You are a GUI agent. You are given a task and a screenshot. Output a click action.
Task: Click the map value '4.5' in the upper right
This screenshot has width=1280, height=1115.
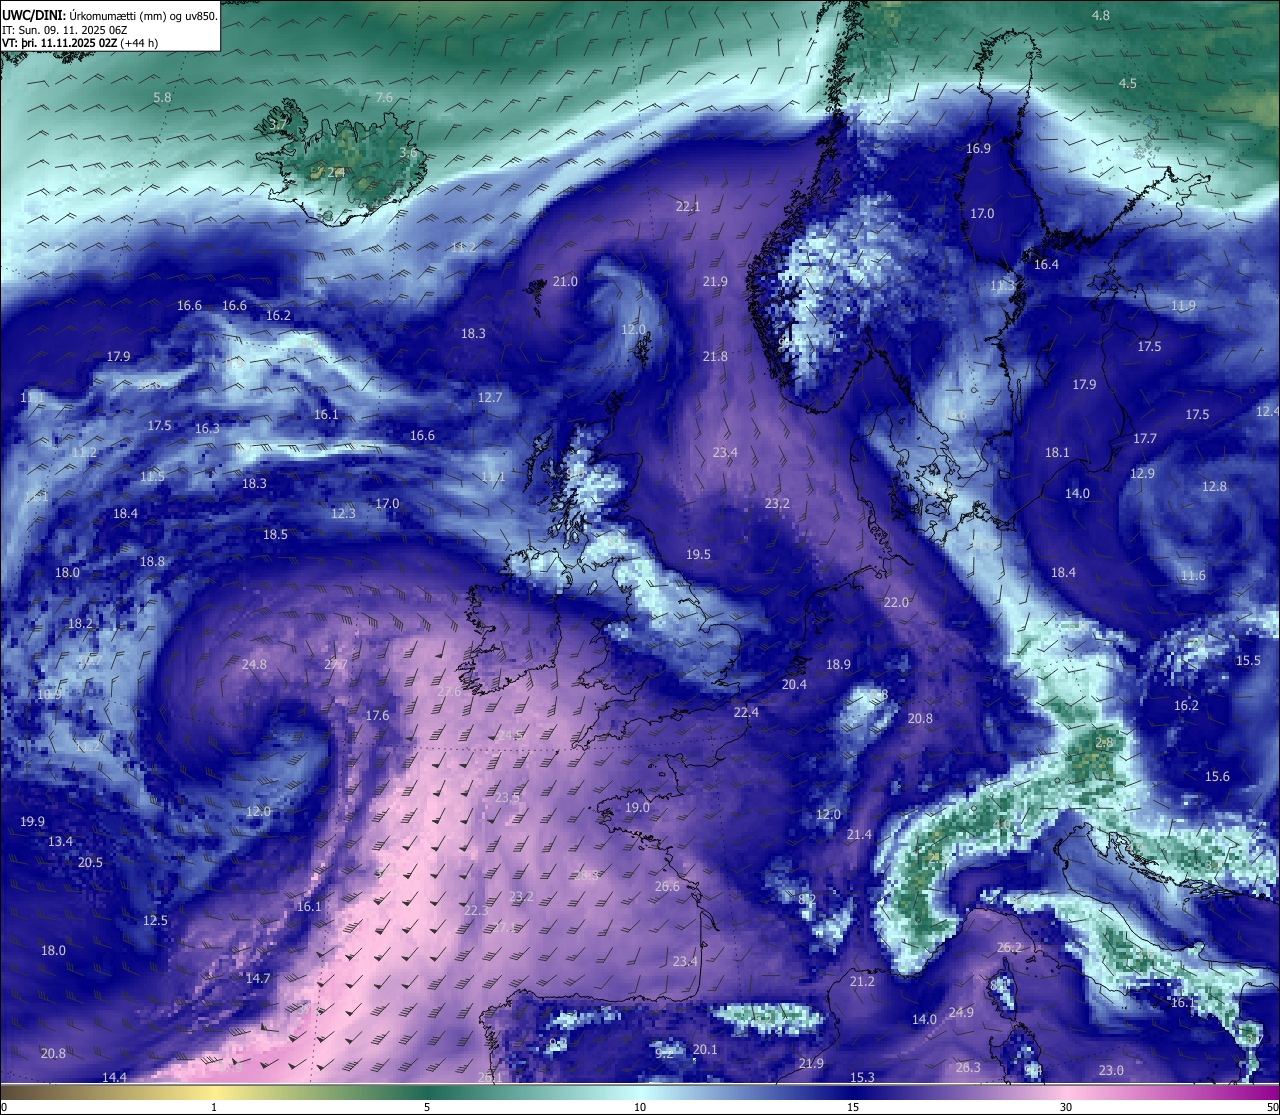1128,84
